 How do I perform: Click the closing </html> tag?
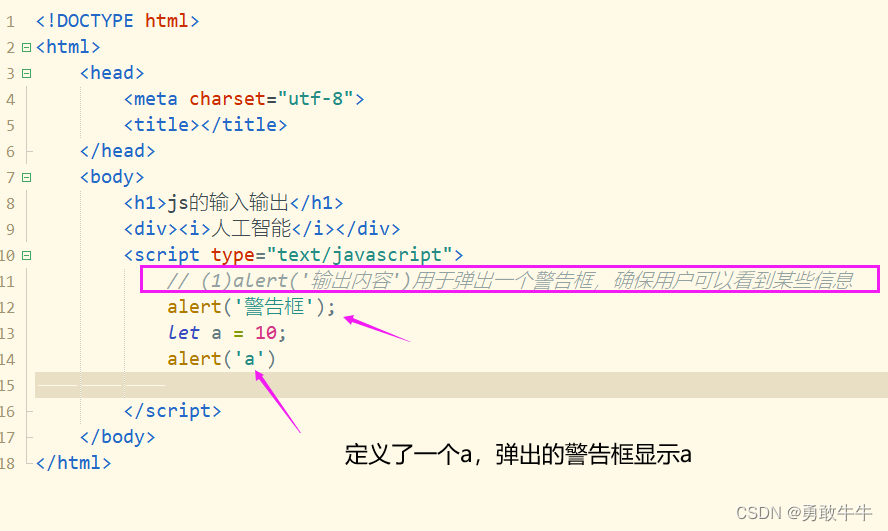[x=74, y=463]
